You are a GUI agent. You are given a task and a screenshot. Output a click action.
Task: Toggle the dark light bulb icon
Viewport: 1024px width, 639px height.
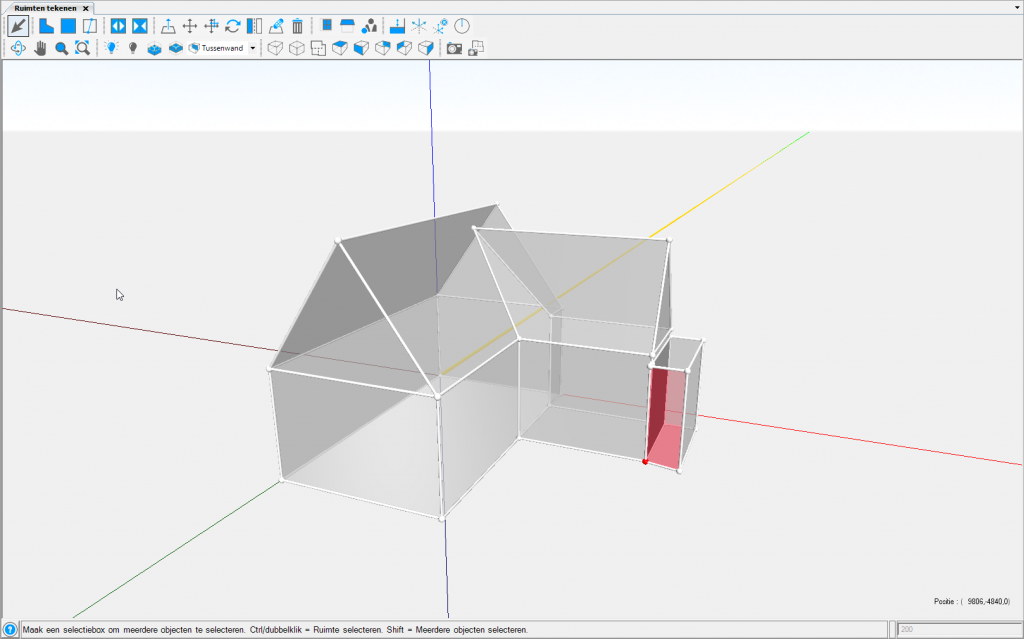pos(132,48)
